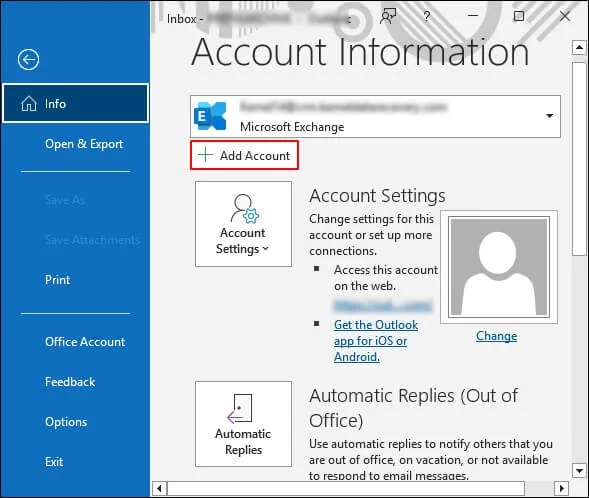Open the Feedback page
This screenshot has height=498, width=589.
[x=70, y=382]
